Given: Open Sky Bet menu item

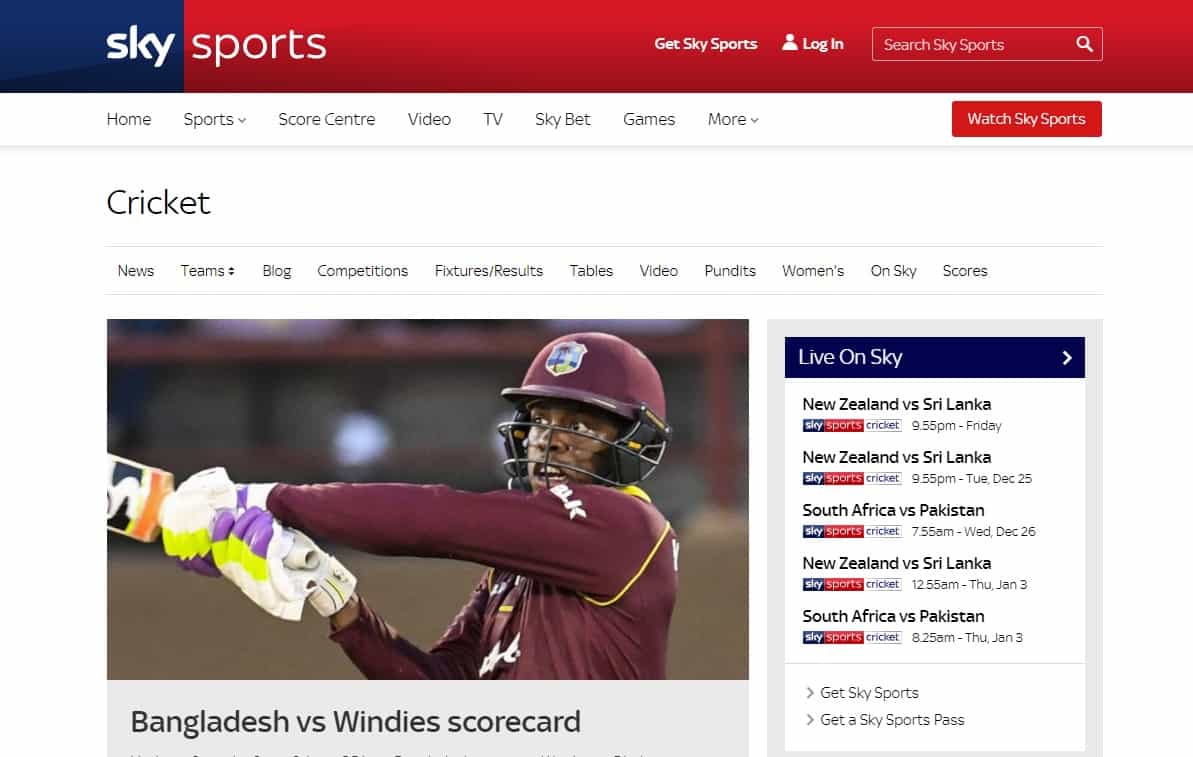Looking at the screenshot, I should tap(562, 119).
